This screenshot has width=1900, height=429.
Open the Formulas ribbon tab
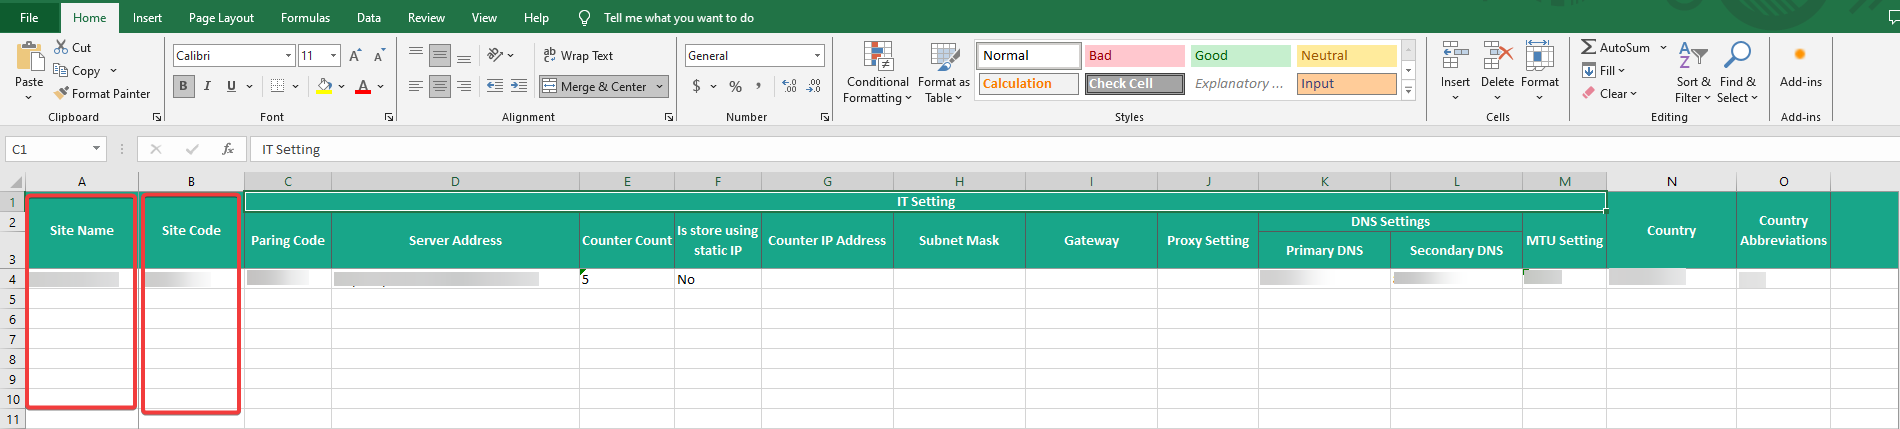point(305,18)
